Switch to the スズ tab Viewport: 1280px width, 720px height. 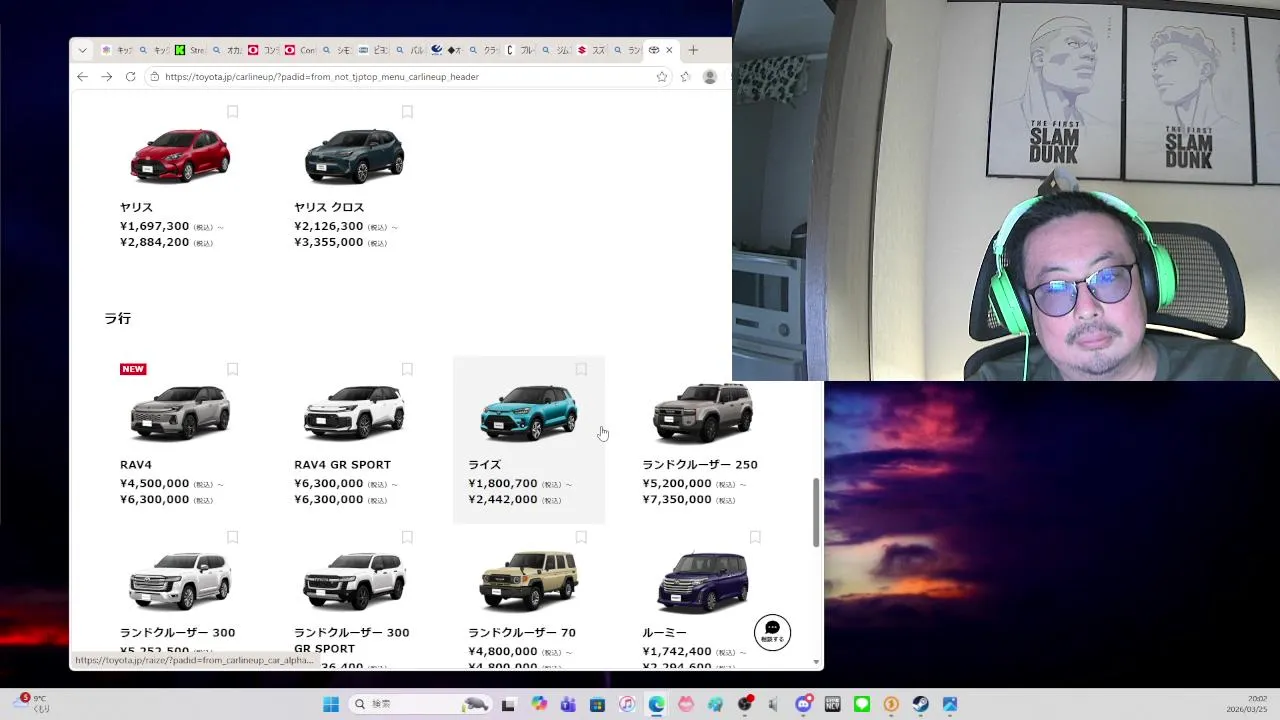tap(591, 50)
